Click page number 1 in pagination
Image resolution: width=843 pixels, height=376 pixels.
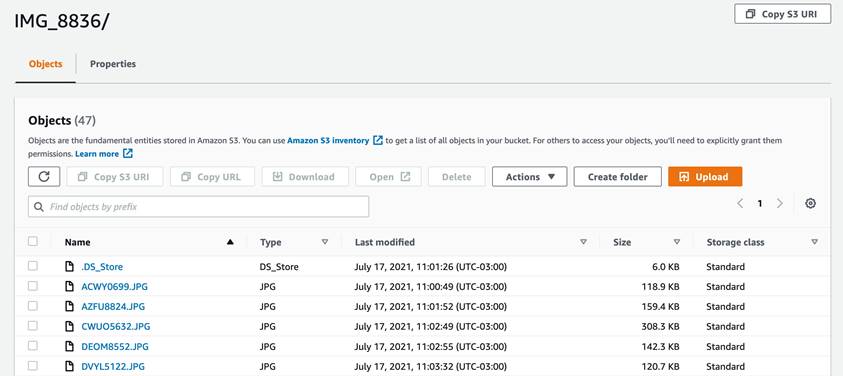(x=760, y=203)
